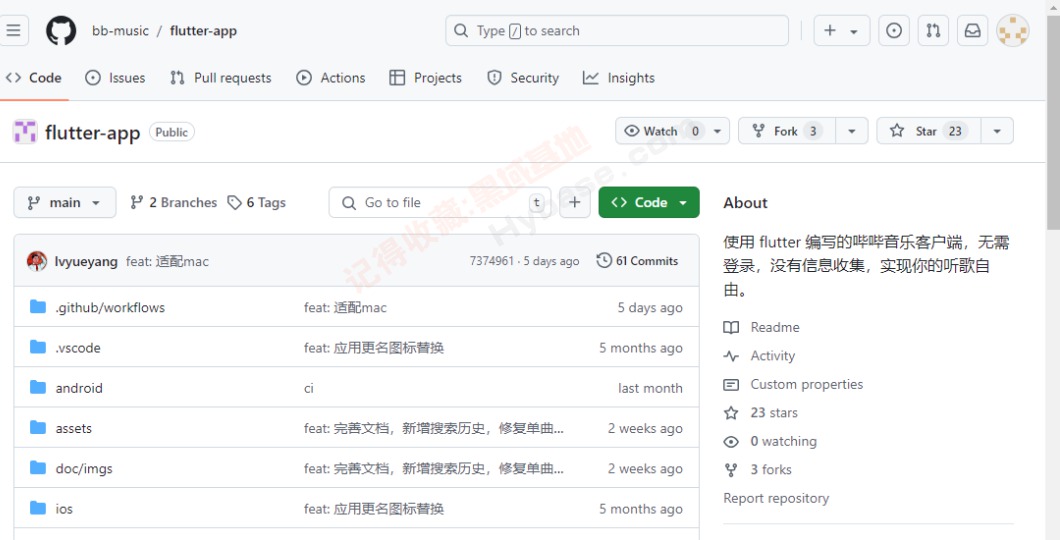Open commit hash 7374961
The height and width of the screenshot is (540, 1060).
point(491,261)
